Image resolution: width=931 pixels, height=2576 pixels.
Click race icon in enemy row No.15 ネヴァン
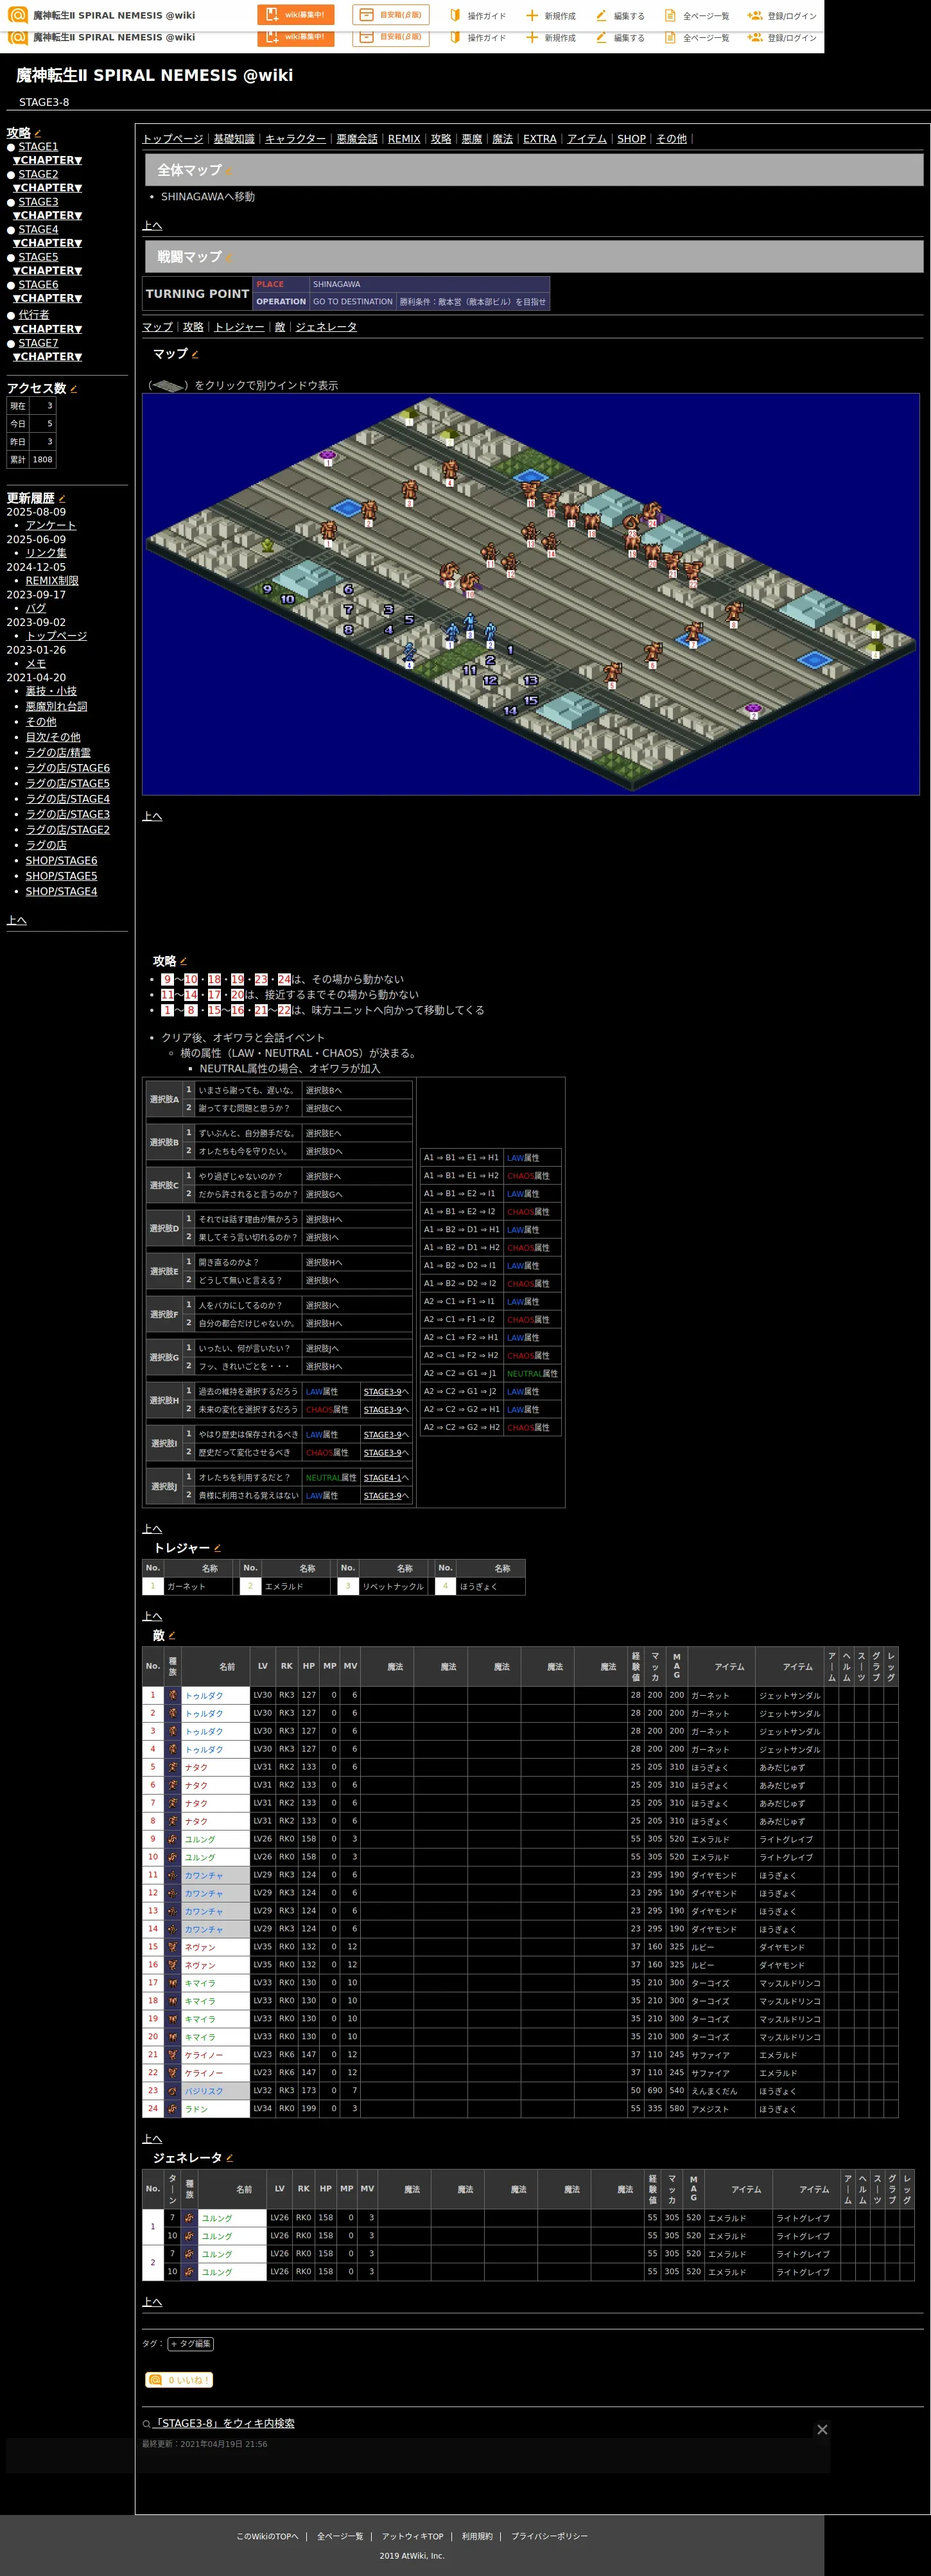[172, 1947]
